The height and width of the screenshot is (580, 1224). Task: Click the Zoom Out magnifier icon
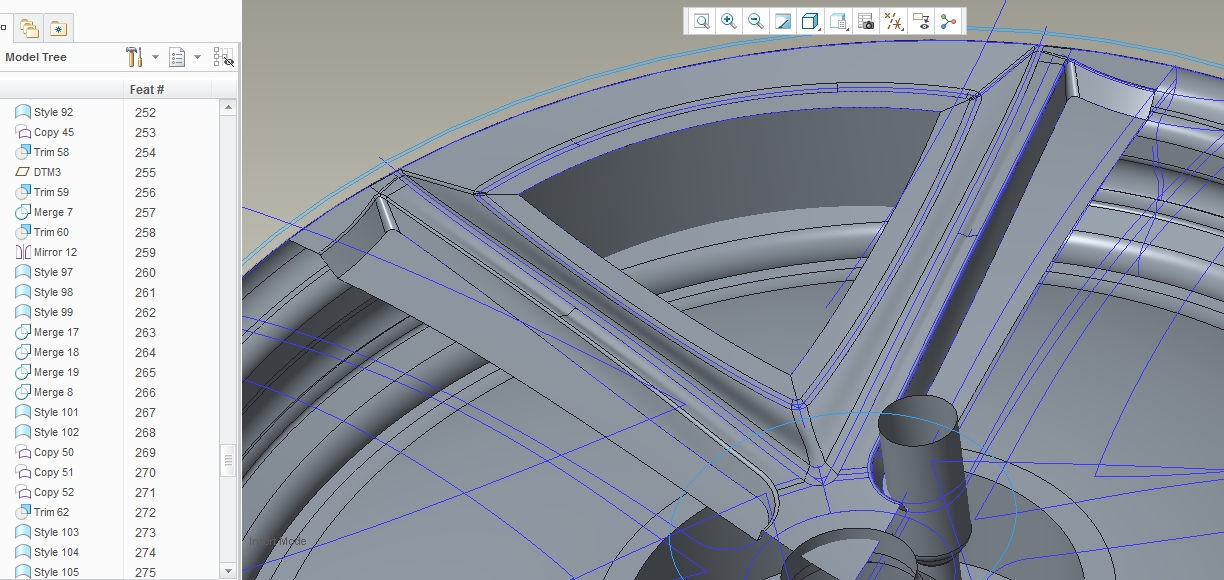pos(756,21)
